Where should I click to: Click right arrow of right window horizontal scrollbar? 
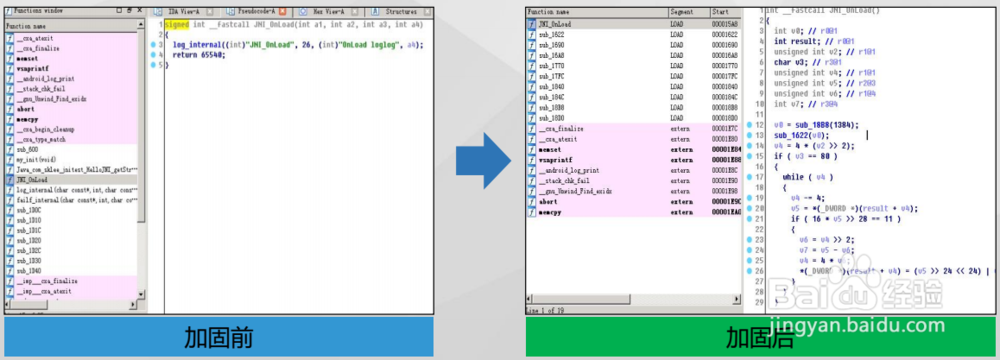[x=738, y=300]
